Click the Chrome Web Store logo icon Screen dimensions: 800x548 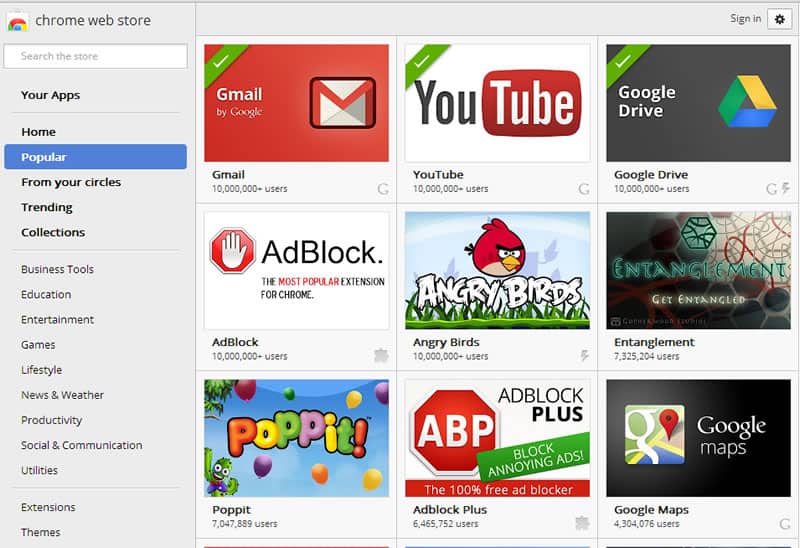click(17, 21)
